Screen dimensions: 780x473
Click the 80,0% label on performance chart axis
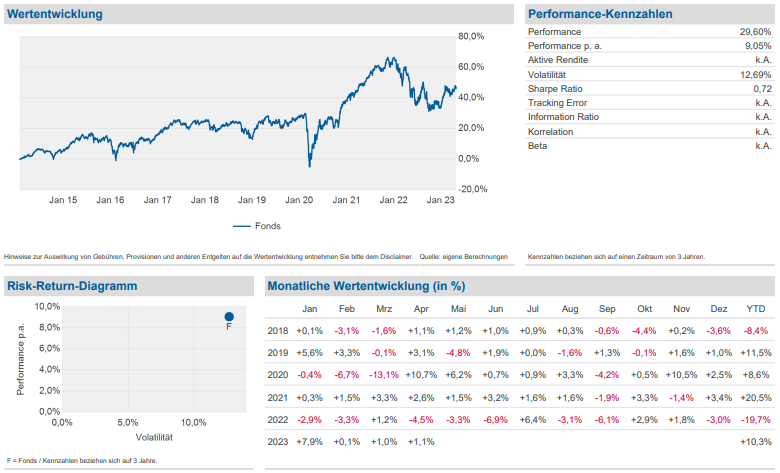(x=471, y=36)
